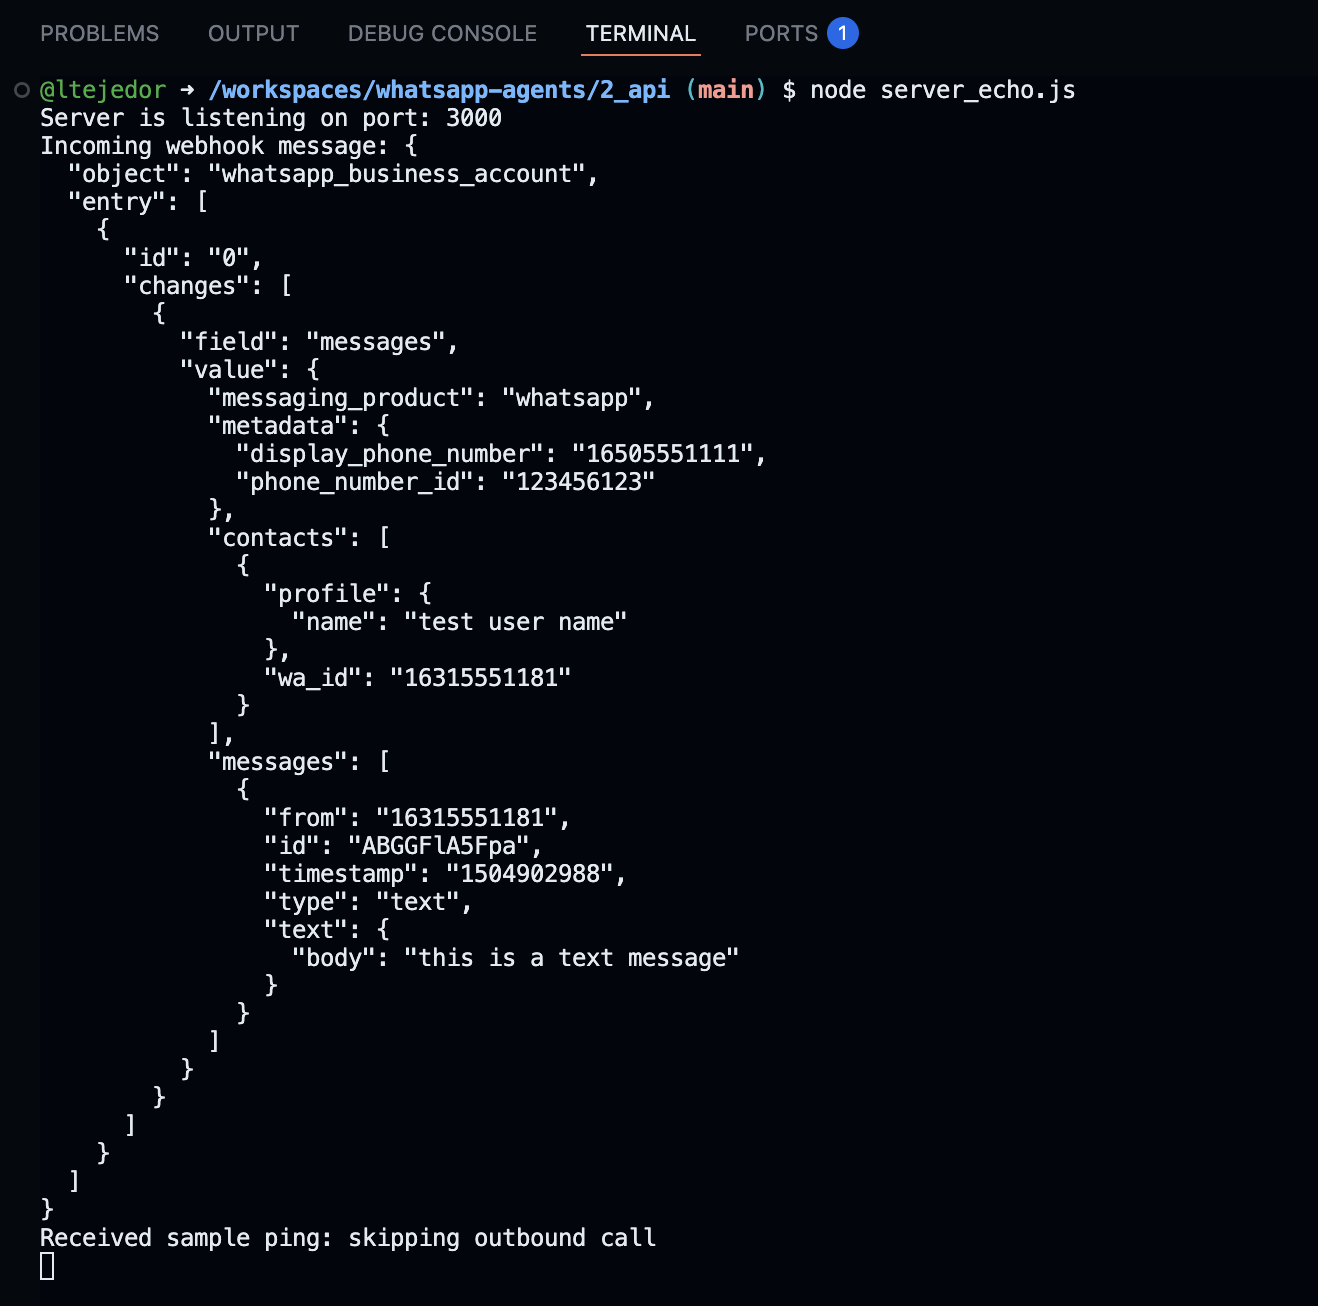Click the terminal cursor on the last line
The image size is (1318, 1306).
pyautogui.click(x=46, y=1268)
